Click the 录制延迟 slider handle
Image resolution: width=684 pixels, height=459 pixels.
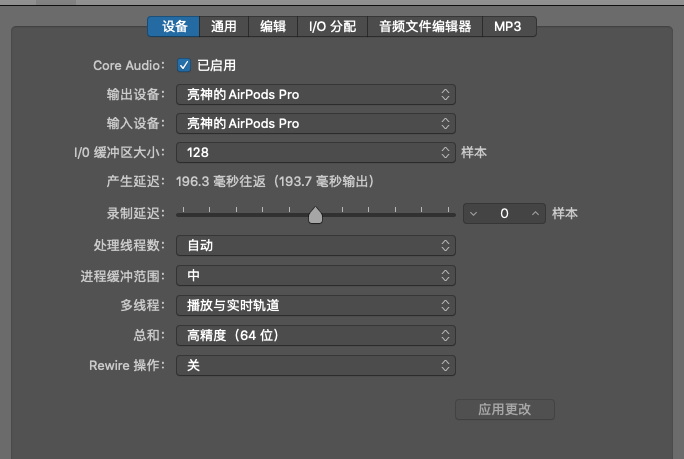click(315, 215)
